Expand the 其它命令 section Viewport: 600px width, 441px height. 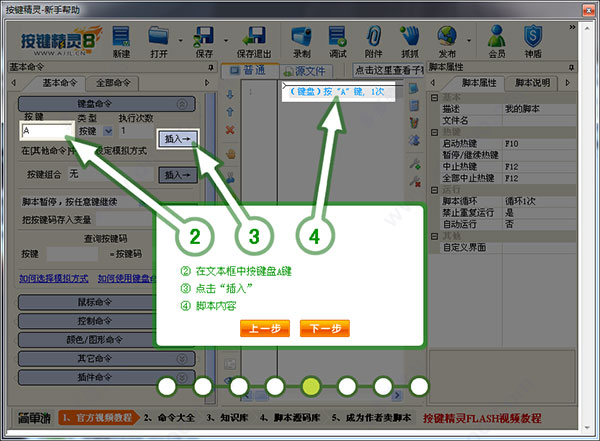pos(182,359)
